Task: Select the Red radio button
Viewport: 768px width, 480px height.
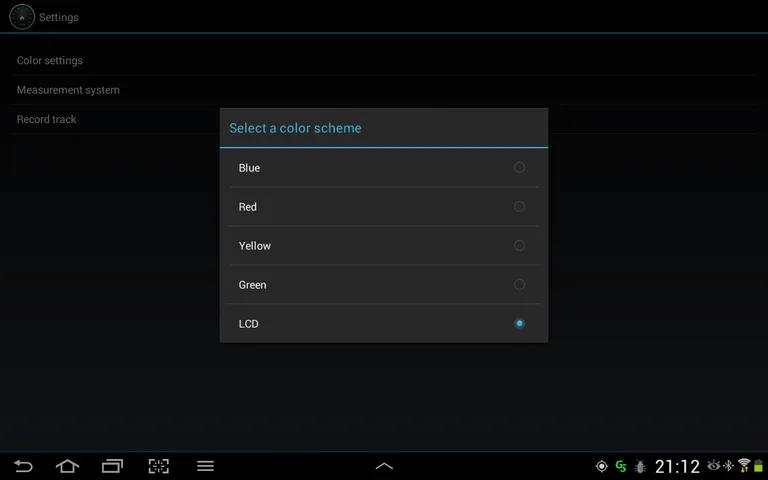Action: coord(519,207)
